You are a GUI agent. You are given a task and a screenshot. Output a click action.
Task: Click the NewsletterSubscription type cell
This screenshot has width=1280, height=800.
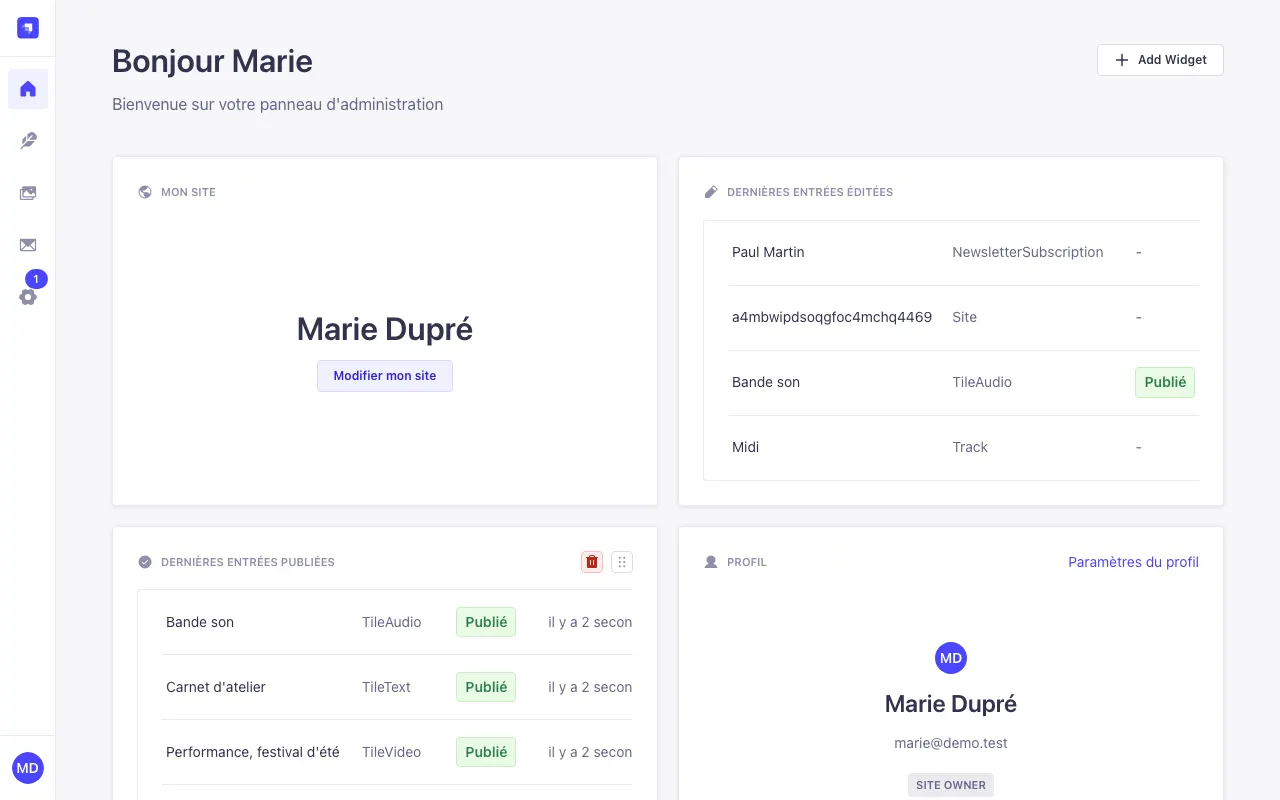pos(1028,252)
